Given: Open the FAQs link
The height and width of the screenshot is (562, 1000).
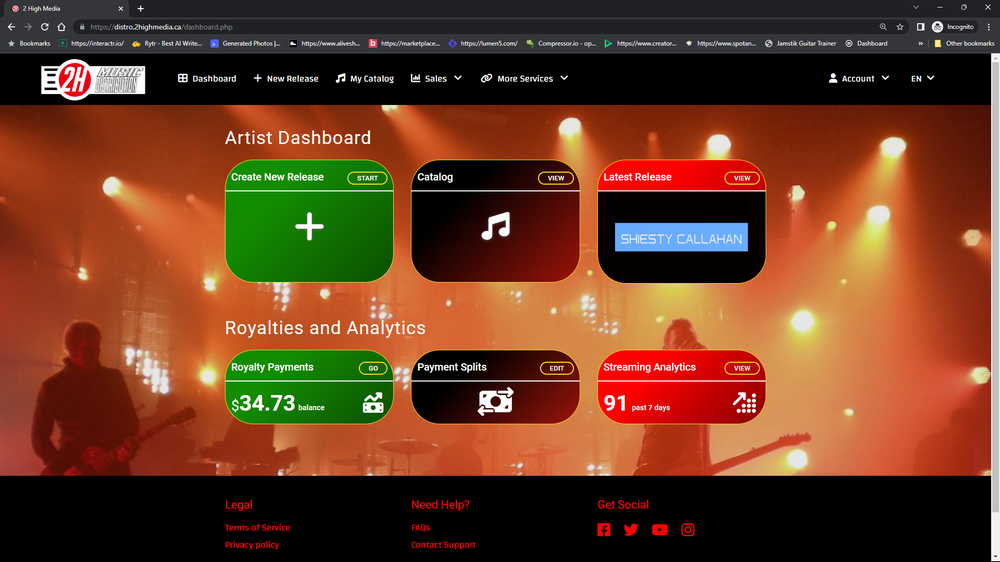Looking at the screenshot, I should point(421,528).
